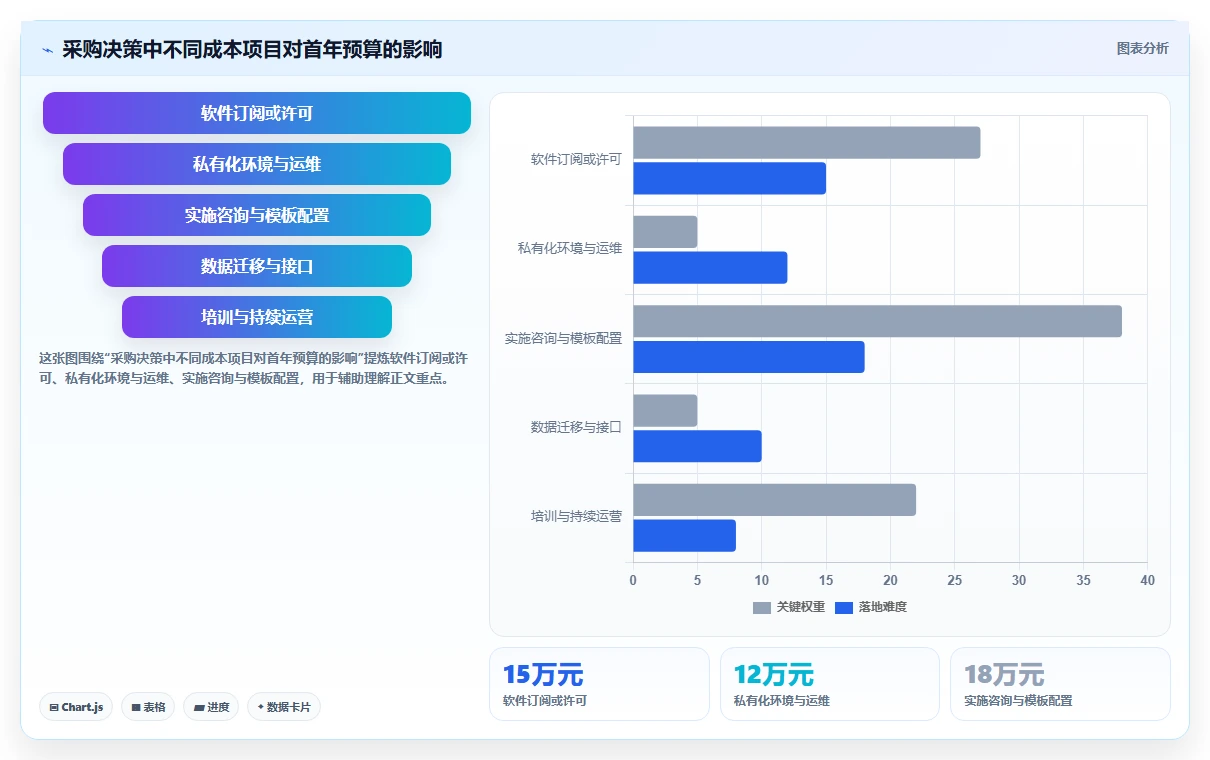Click the y-axis label 私有化环境与运维

(570, 248)
